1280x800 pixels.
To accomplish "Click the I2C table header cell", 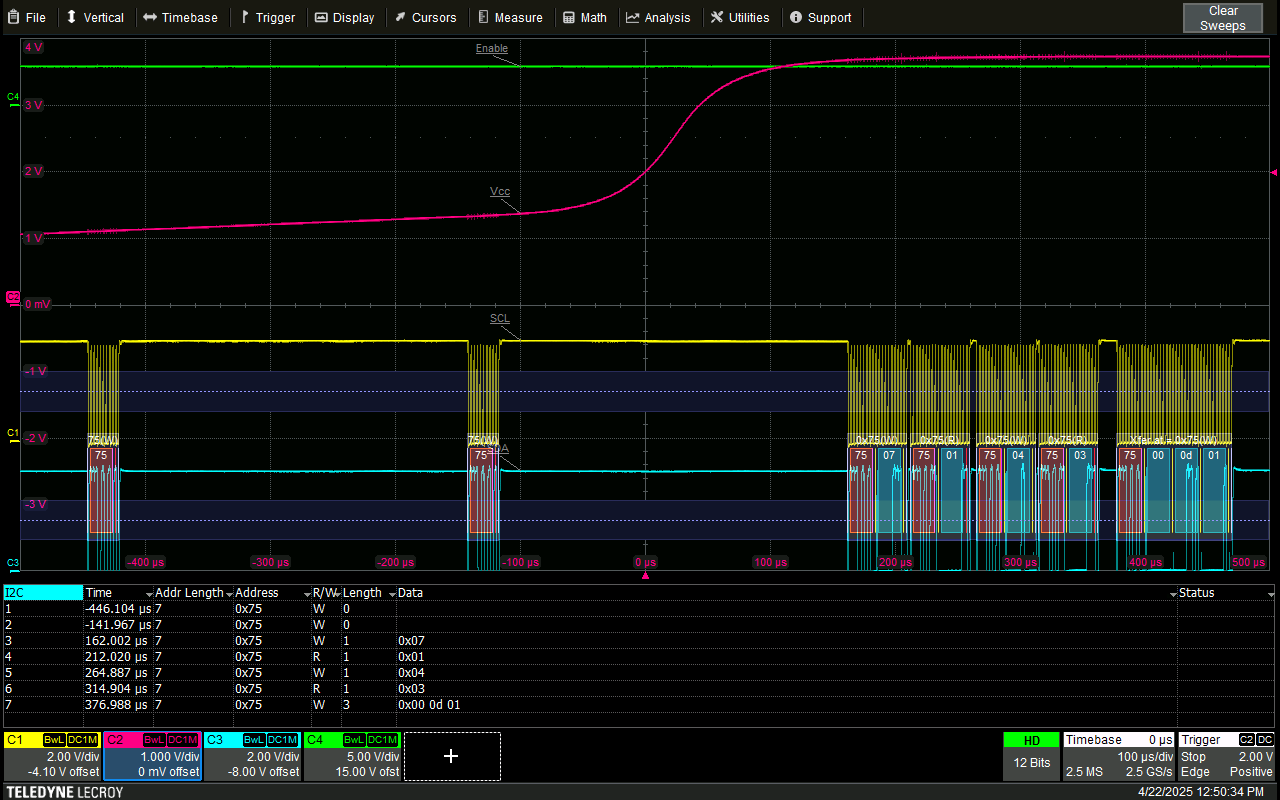I will 43,593.
